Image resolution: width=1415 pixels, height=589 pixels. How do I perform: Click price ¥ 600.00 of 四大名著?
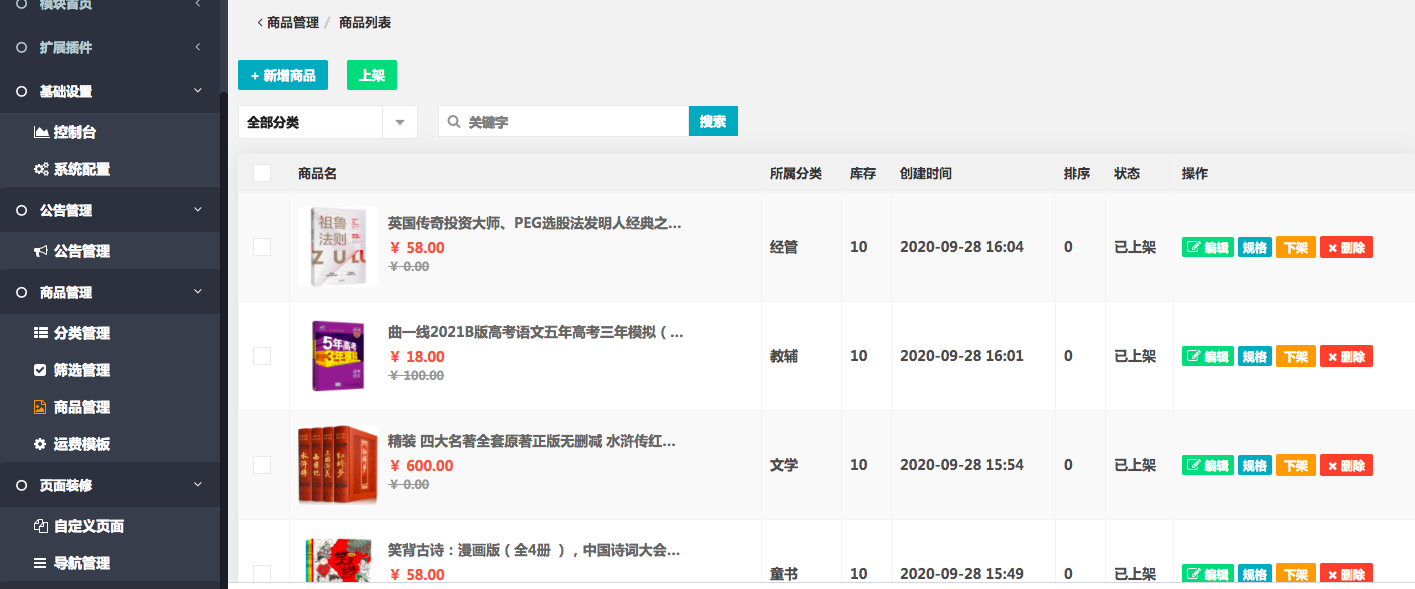[x=421, y=465]
